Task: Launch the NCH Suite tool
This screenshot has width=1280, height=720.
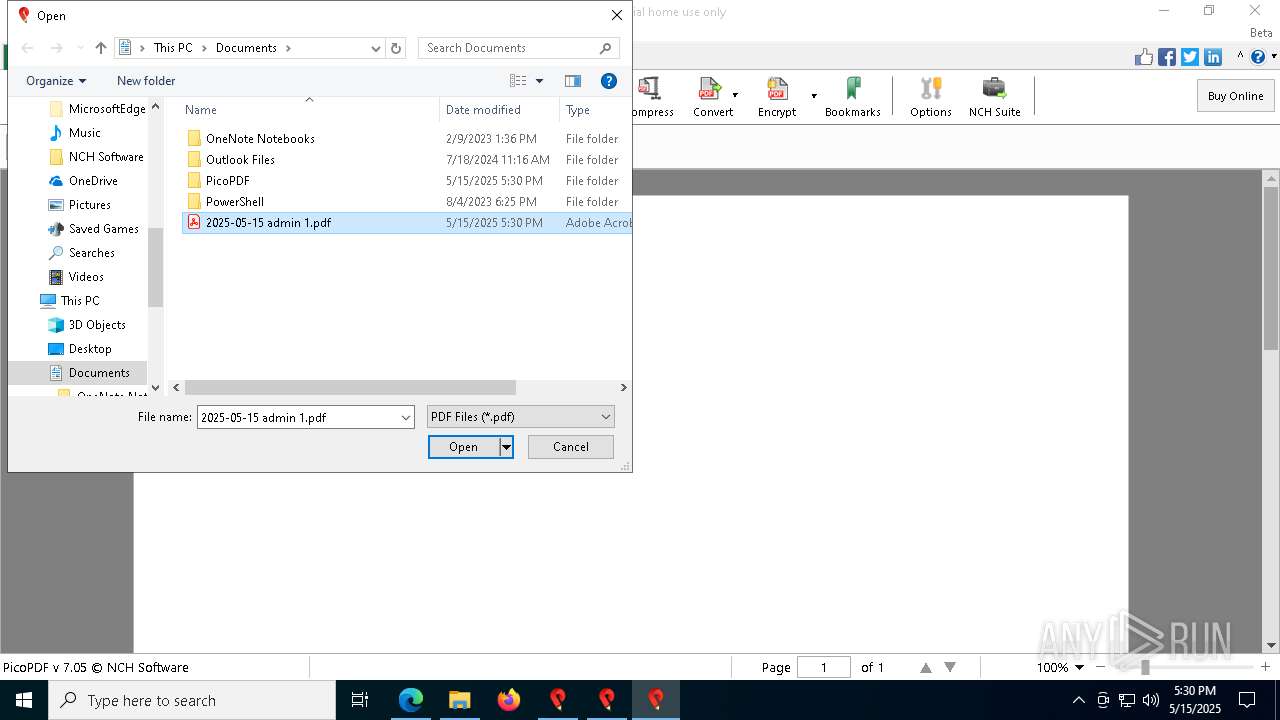Action: (994, 97)
